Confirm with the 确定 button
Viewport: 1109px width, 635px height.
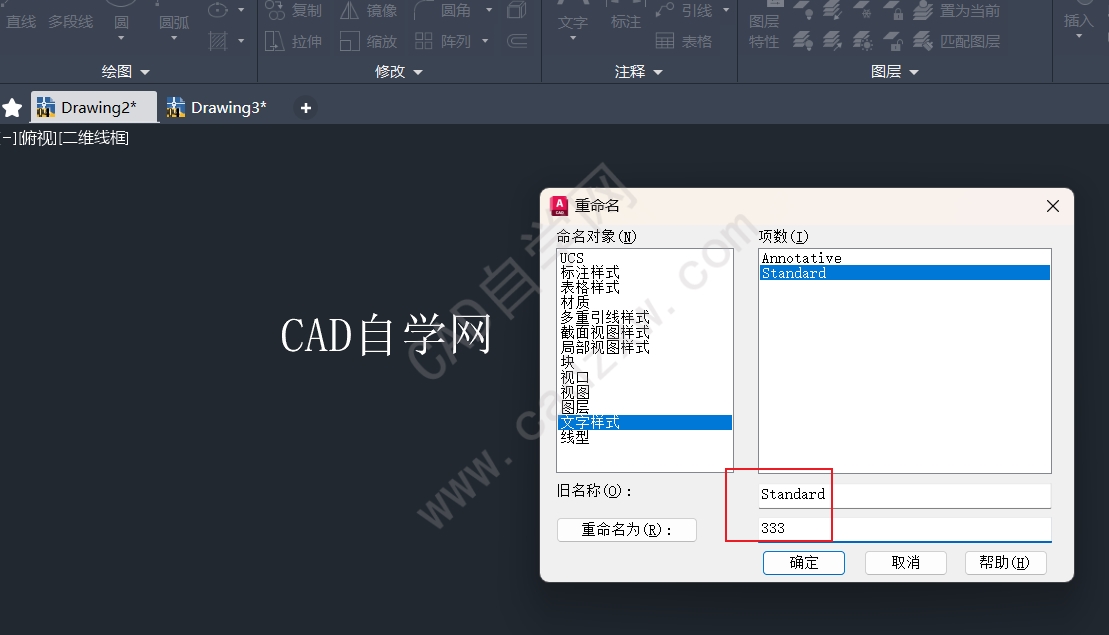click(x=803, y=563)
